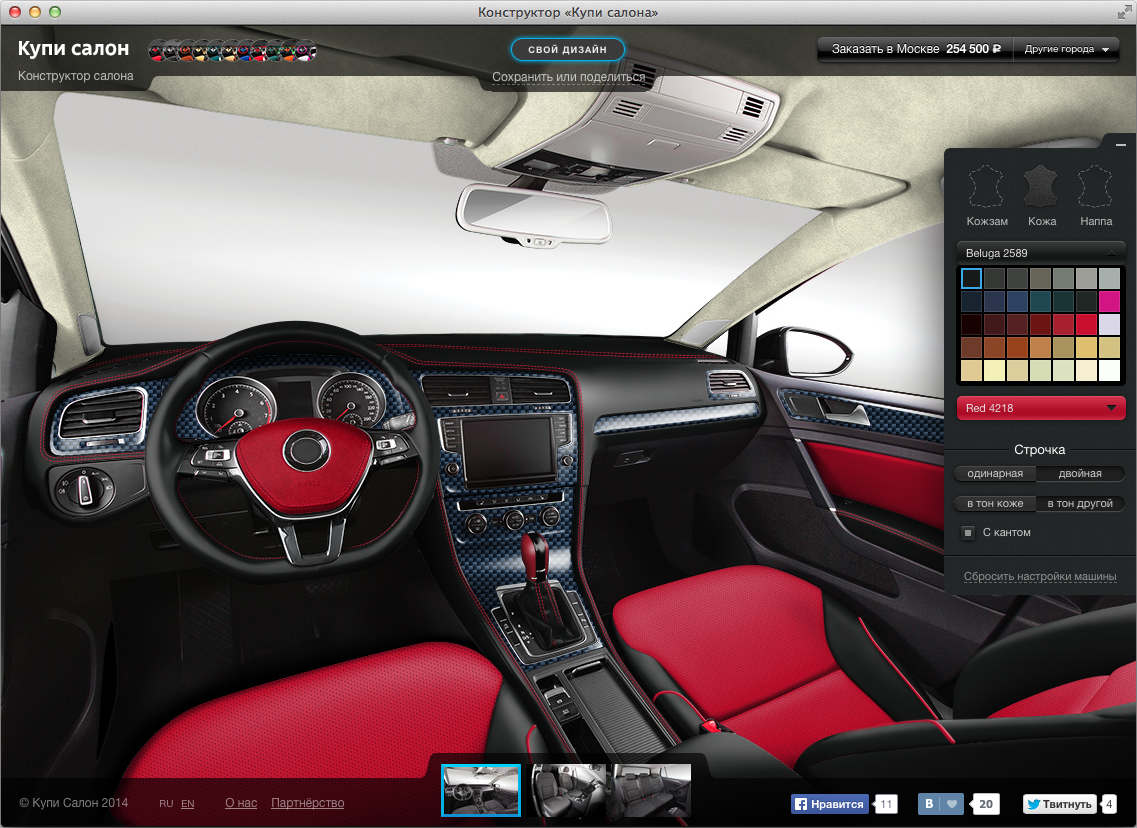The image size is (1137, 828).
Task: Open the Партнёрство page
Action: [307, 803]
